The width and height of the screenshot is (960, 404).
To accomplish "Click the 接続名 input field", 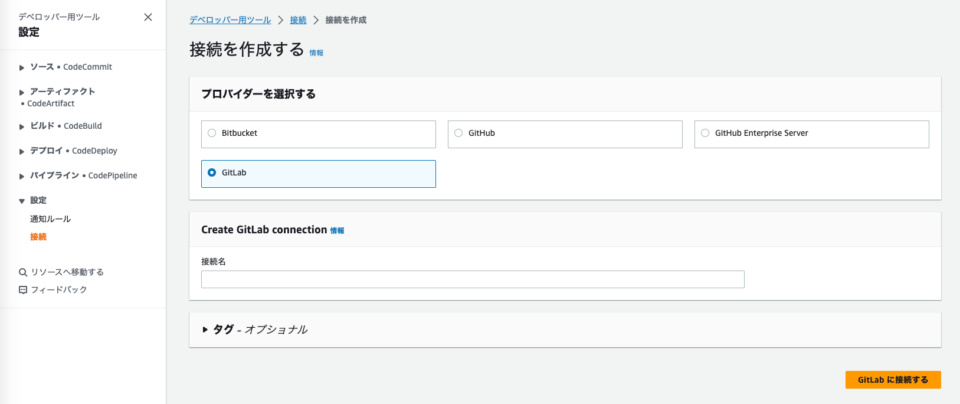I will (x=473, y=279).
